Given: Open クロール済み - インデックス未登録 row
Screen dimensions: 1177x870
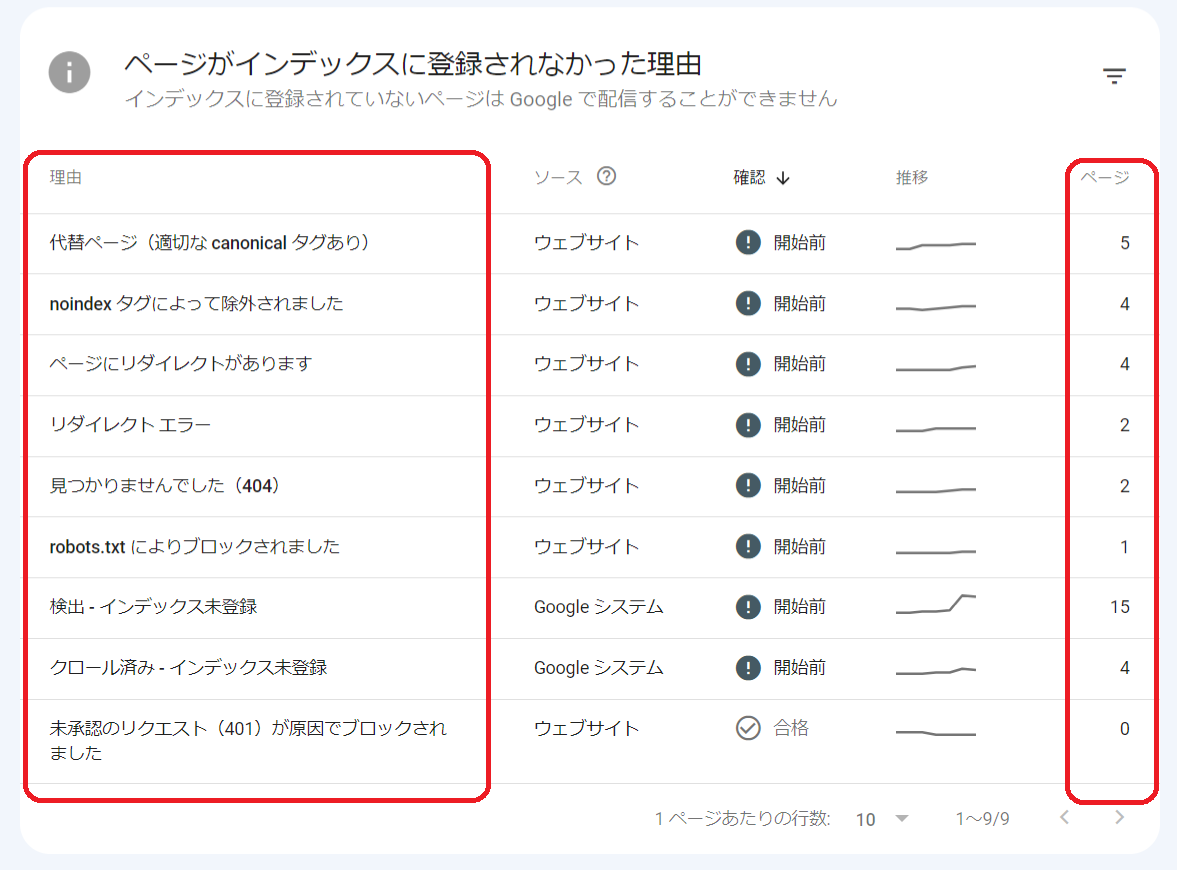Looking at the screenshot, I should 589,669.
